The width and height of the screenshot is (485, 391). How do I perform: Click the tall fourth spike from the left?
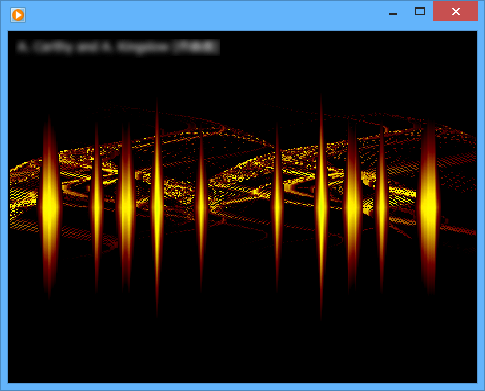[x=157, y=207]
